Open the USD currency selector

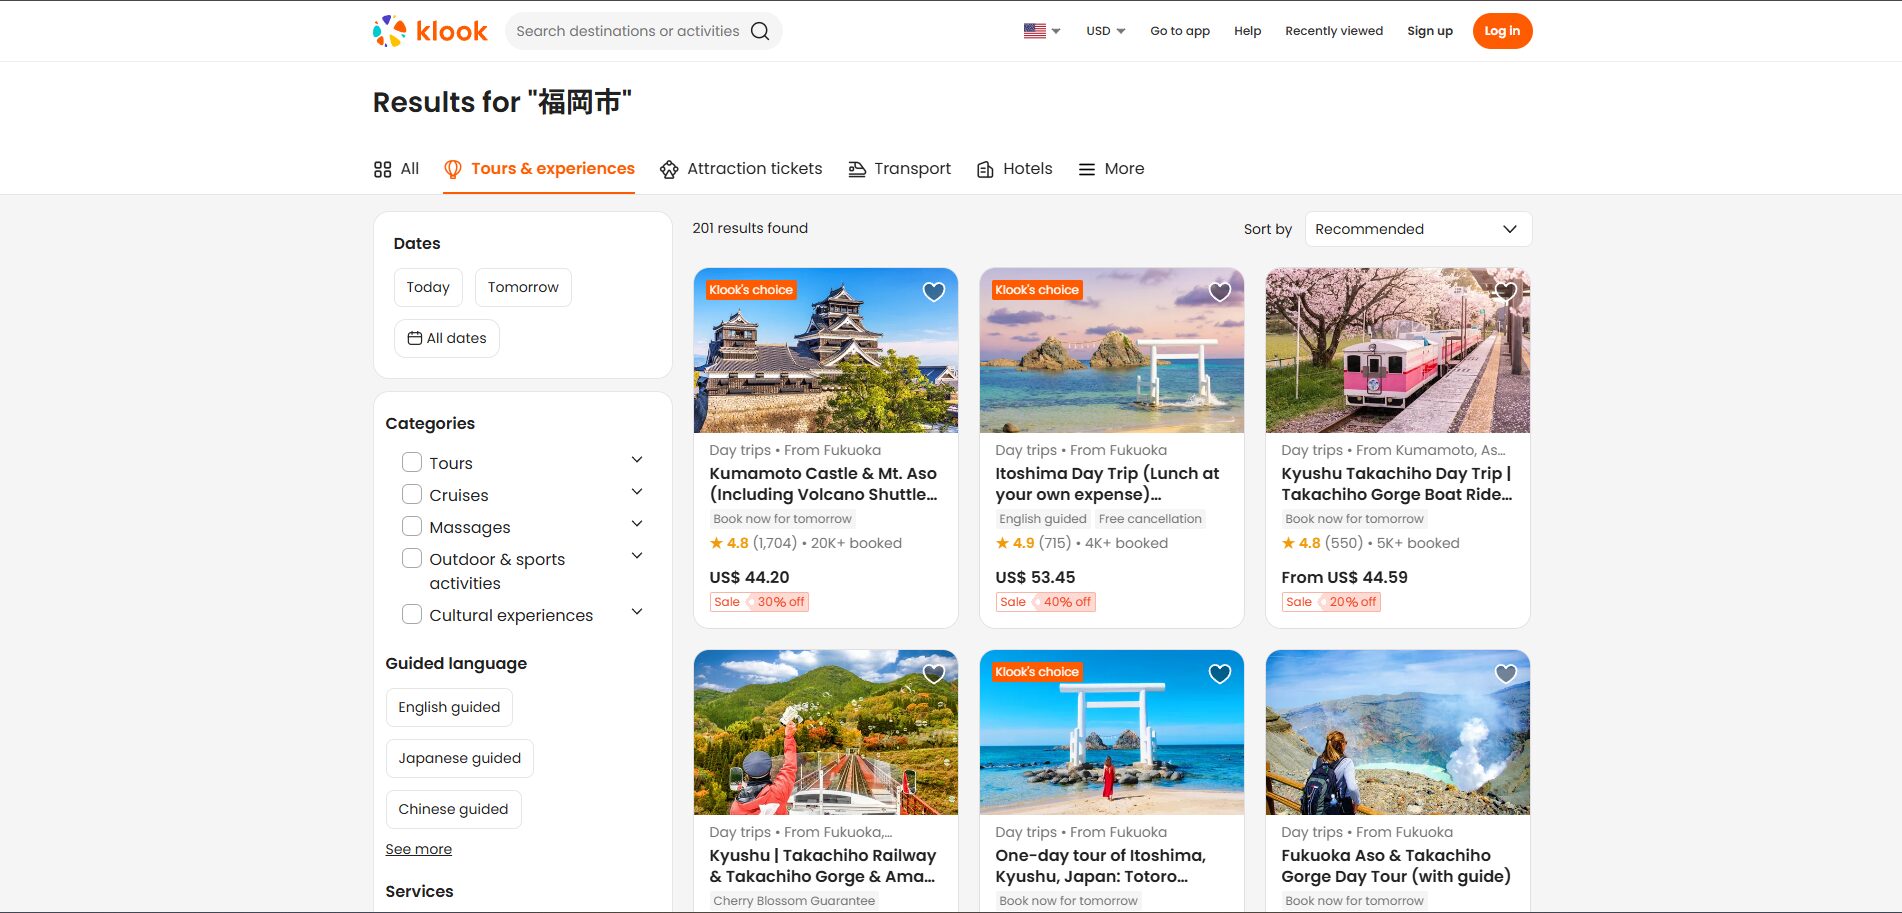point(1105,31)
